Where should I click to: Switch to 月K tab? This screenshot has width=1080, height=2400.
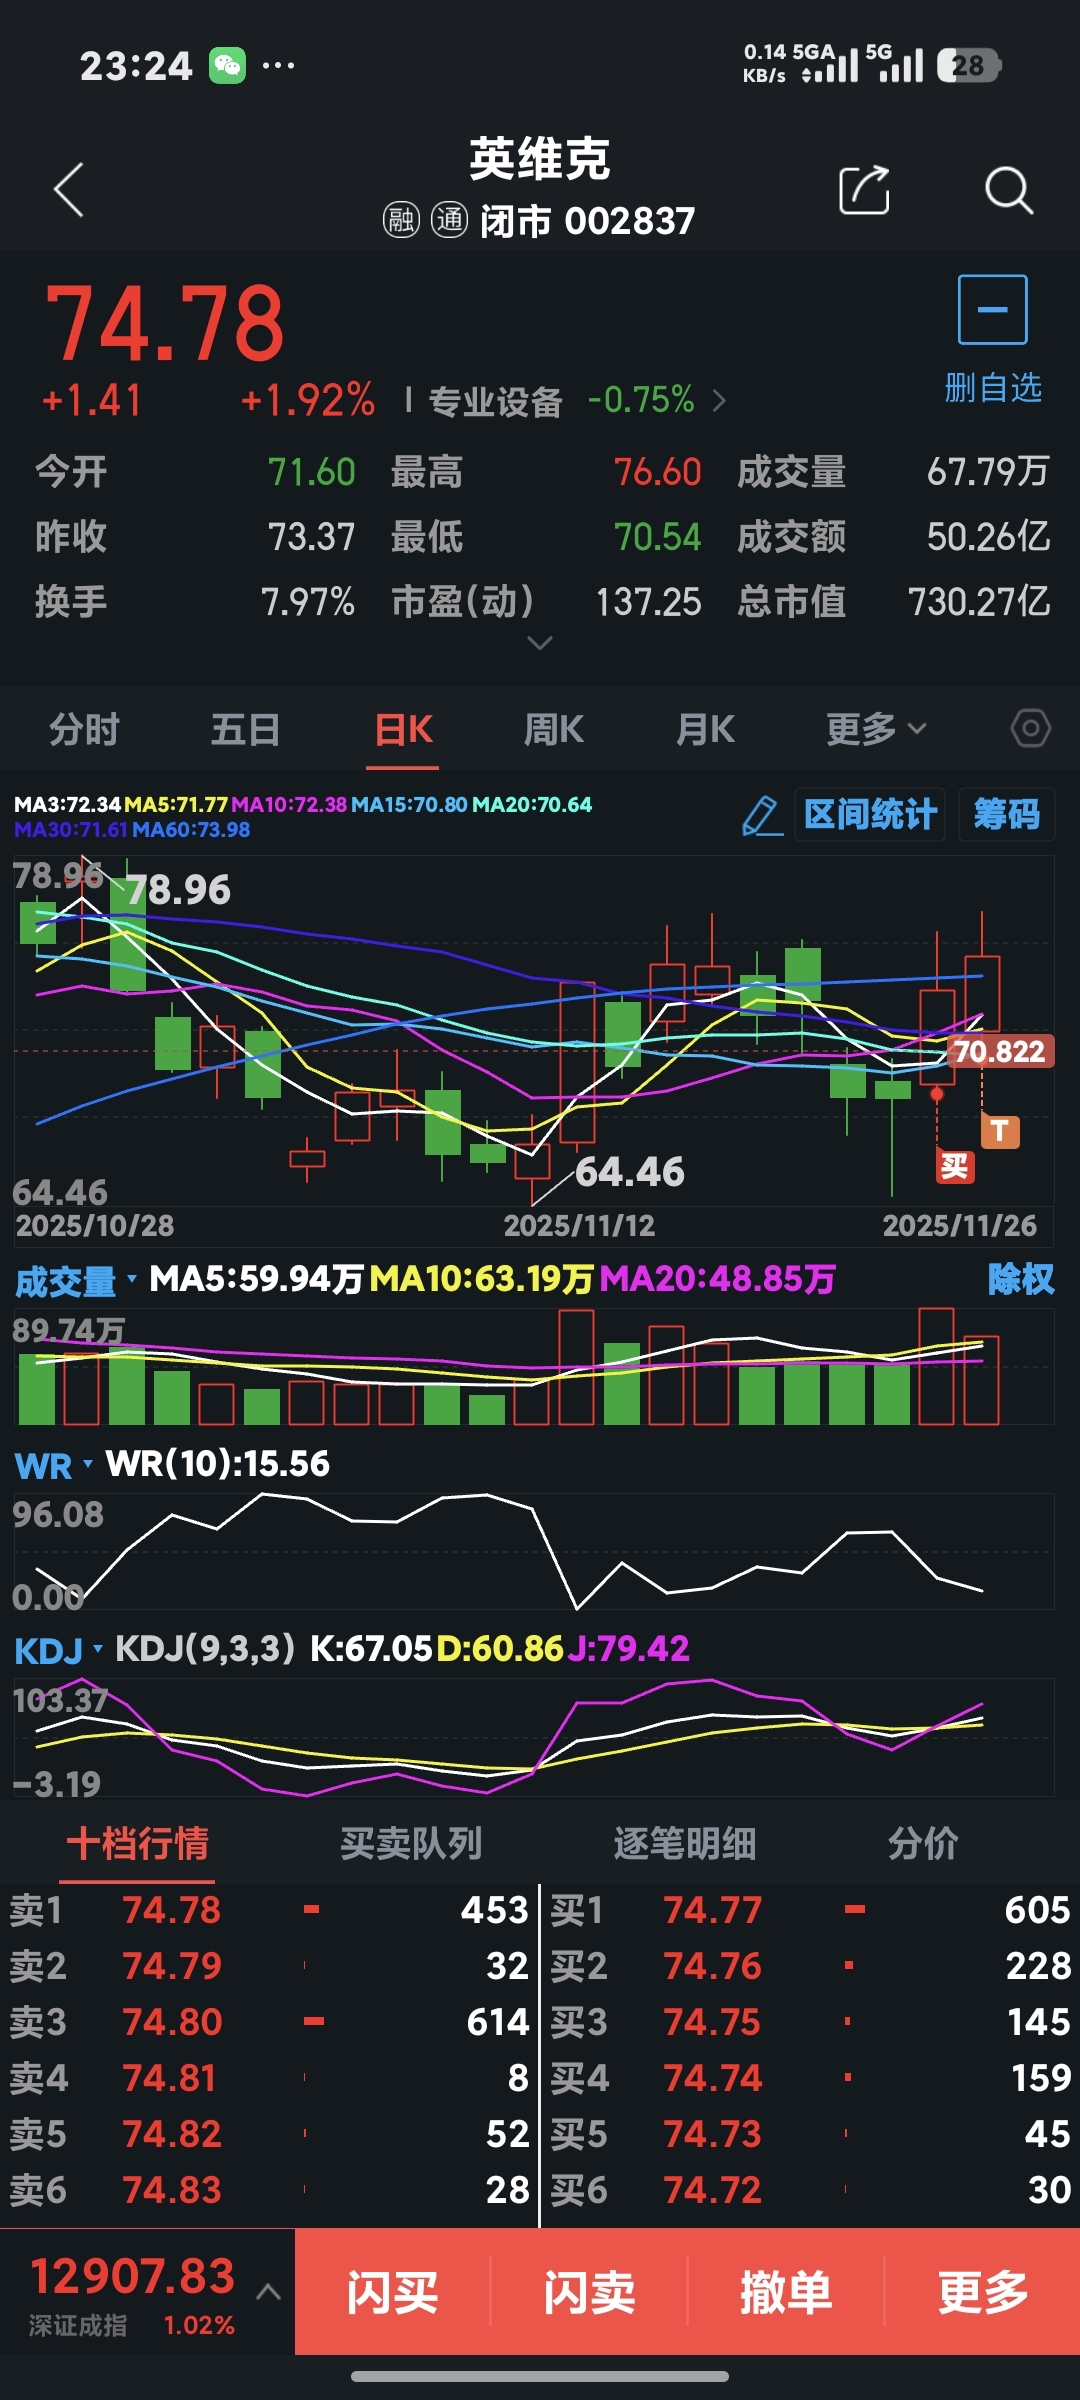[x=705, y=729]
